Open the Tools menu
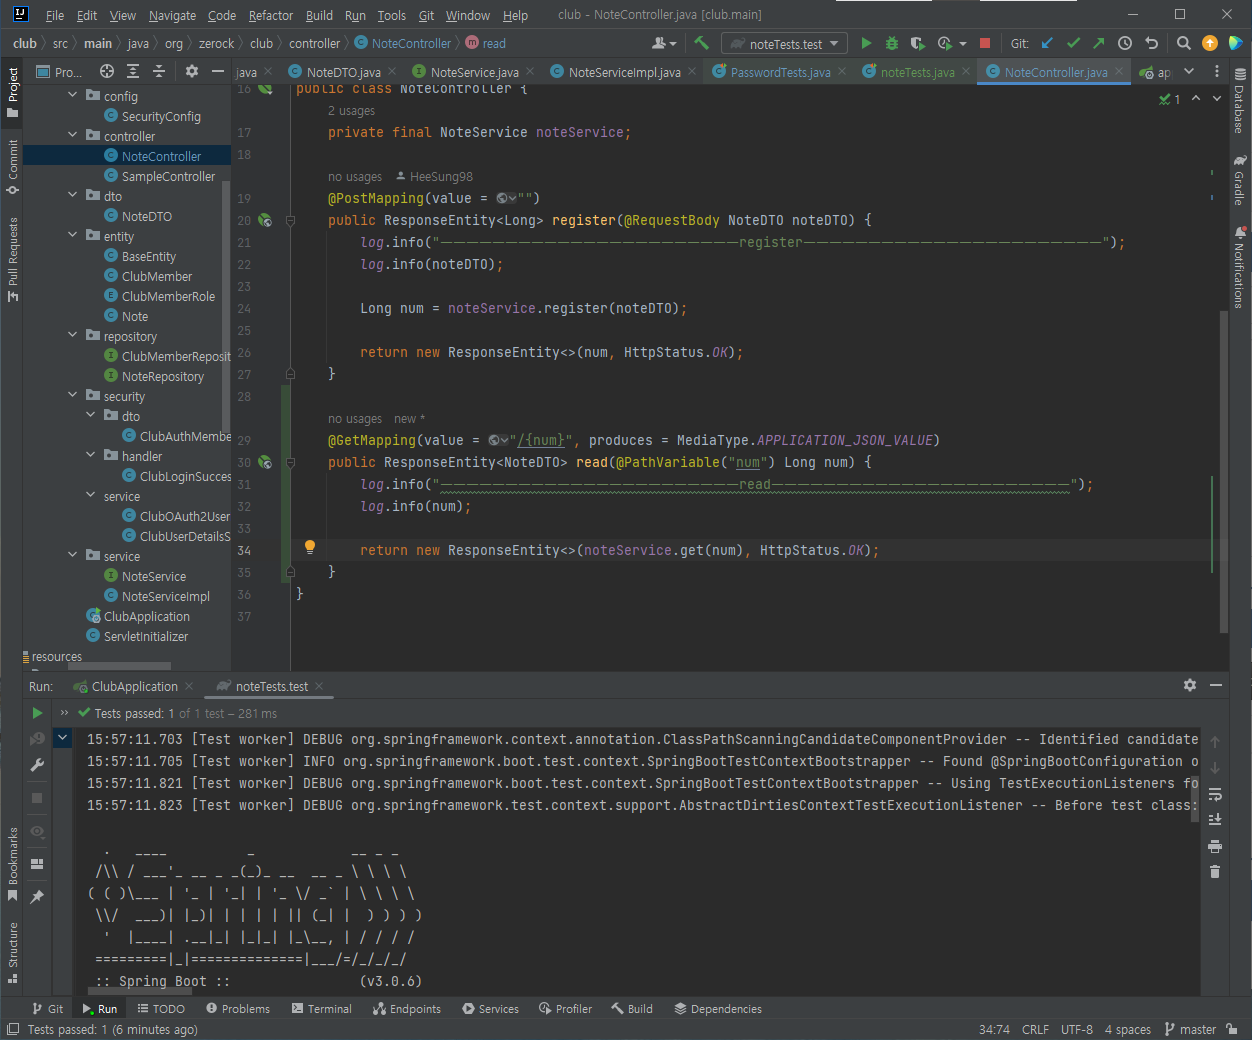Image resolution: width=1252 pixels, height=1040 pixels. [391, 15]
